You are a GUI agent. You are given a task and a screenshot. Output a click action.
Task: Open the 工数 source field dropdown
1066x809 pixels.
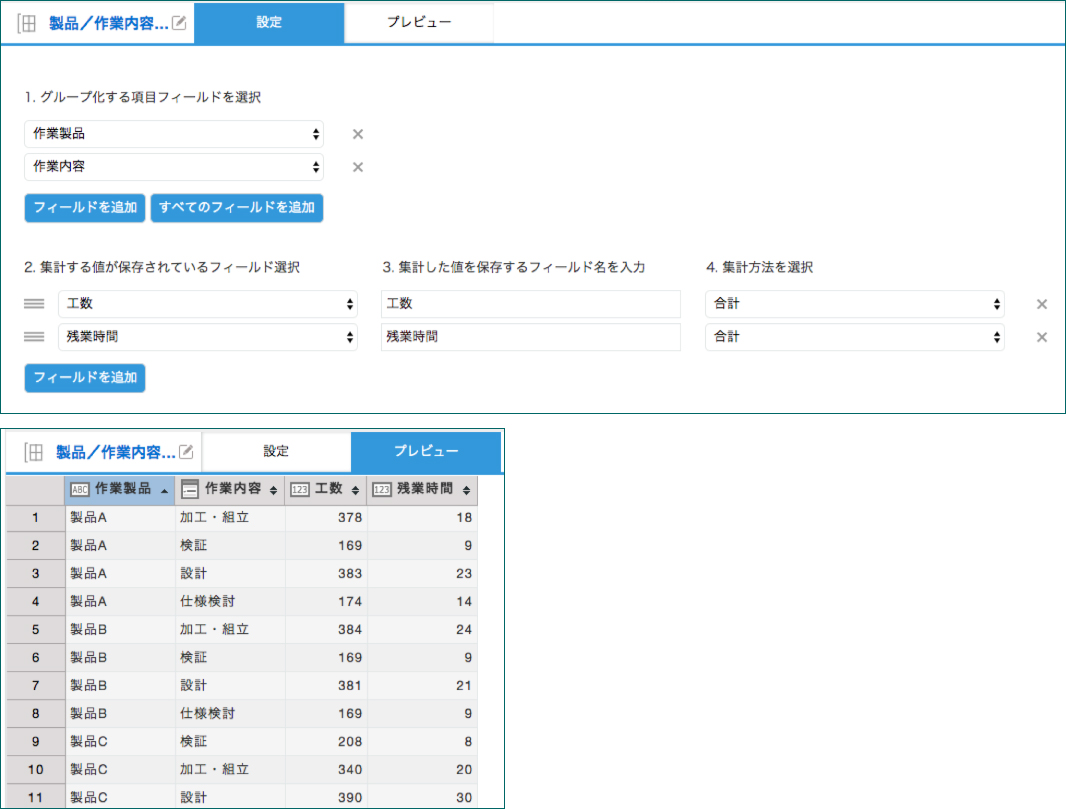[208, 304]
